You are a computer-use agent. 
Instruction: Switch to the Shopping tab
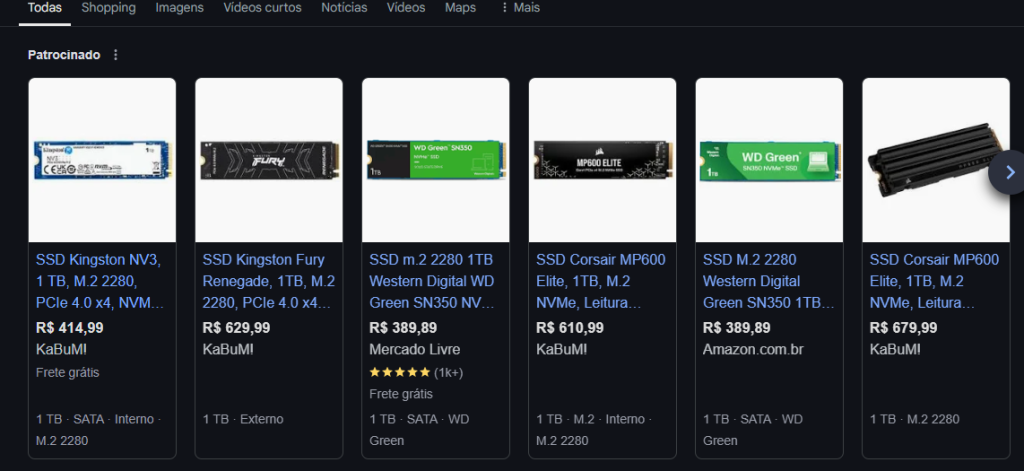(x=108, y=8)
